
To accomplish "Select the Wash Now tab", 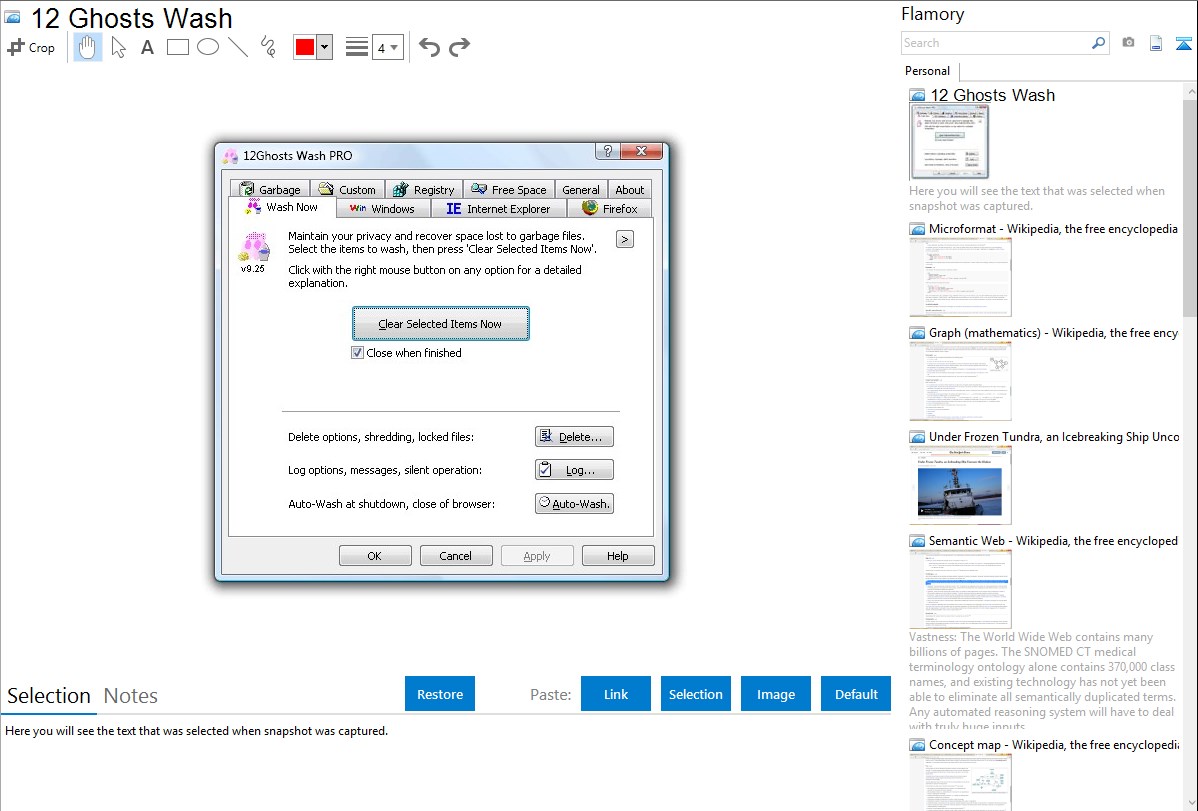I will [x=283, y=207].
